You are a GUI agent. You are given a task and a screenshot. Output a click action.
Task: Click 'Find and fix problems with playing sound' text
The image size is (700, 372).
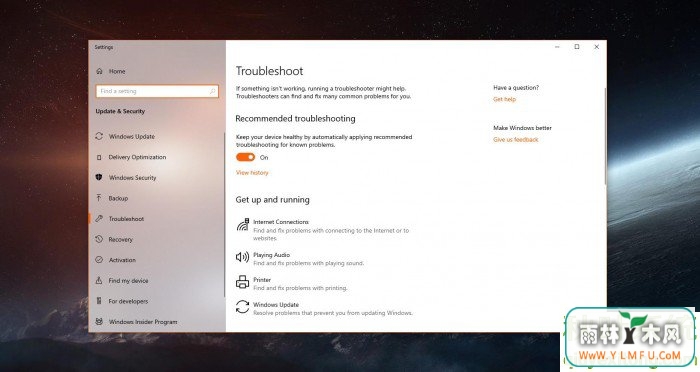(308, 263)
